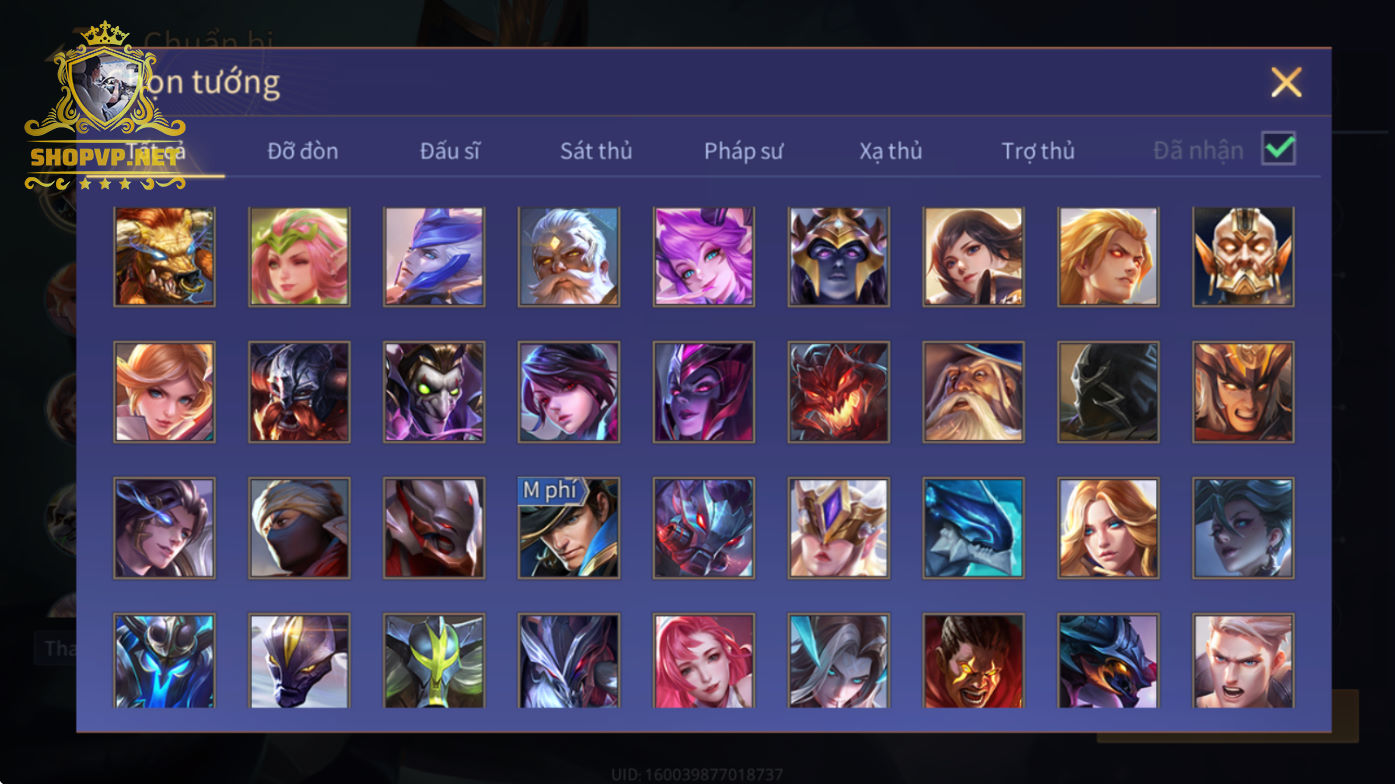The height and width of the screenshot is (784, 1395).
Task: Filter heroes by 'Xạ thủ' tab
Action: (890, 151)
